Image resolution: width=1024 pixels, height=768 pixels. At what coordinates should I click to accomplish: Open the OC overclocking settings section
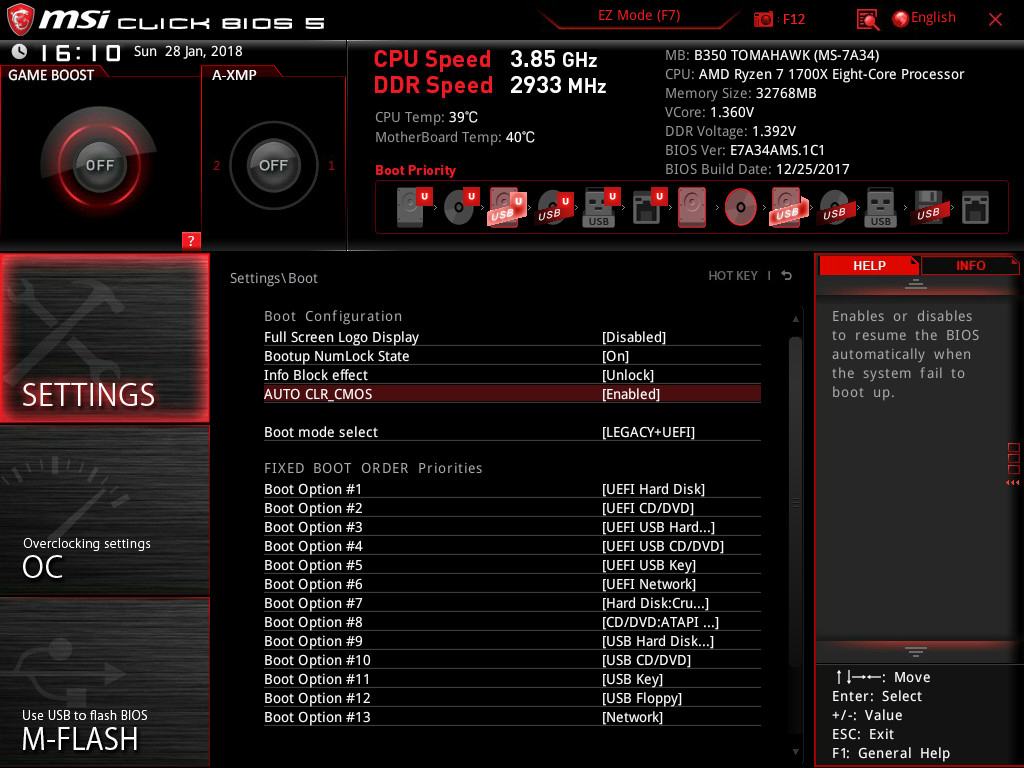tap(104, 511)
